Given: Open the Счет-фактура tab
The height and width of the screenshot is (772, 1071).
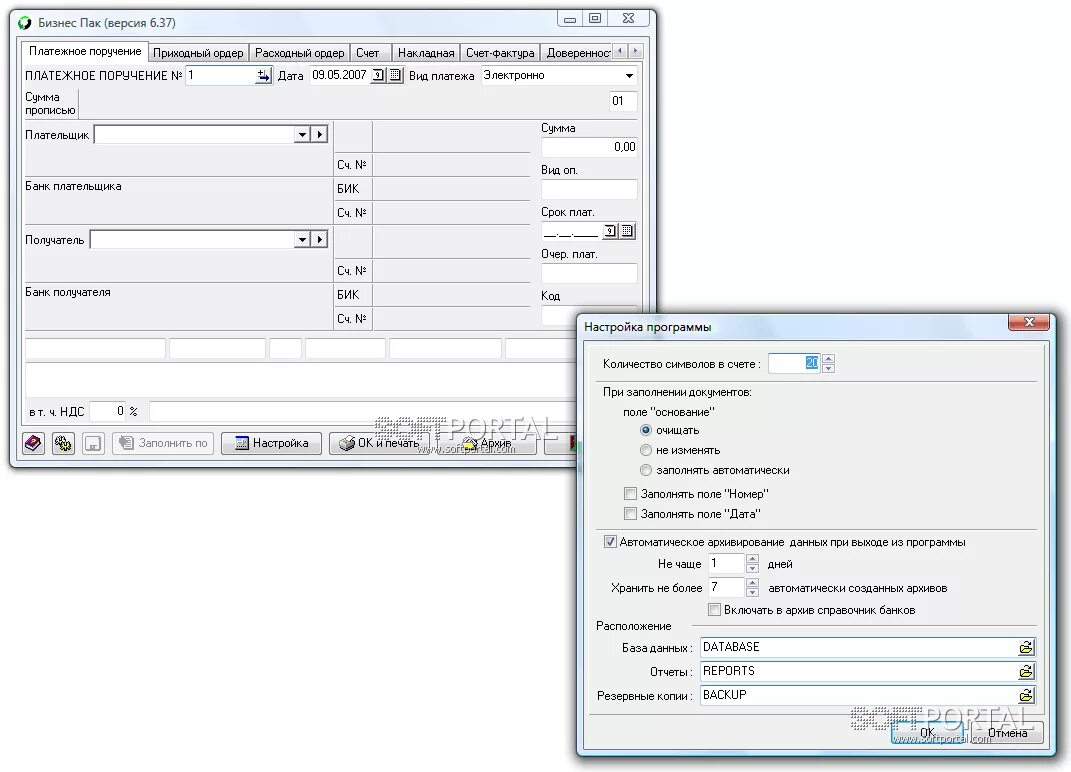Looking at the screenshot, I should 500,53.
